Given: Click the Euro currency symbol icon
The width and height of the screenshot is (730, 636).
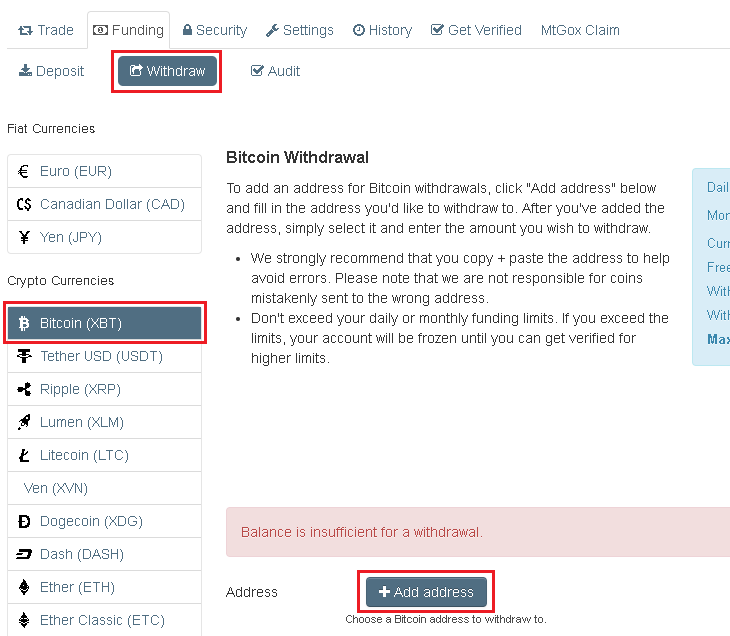Looking at the screenshot, I should tap(24, 171).
